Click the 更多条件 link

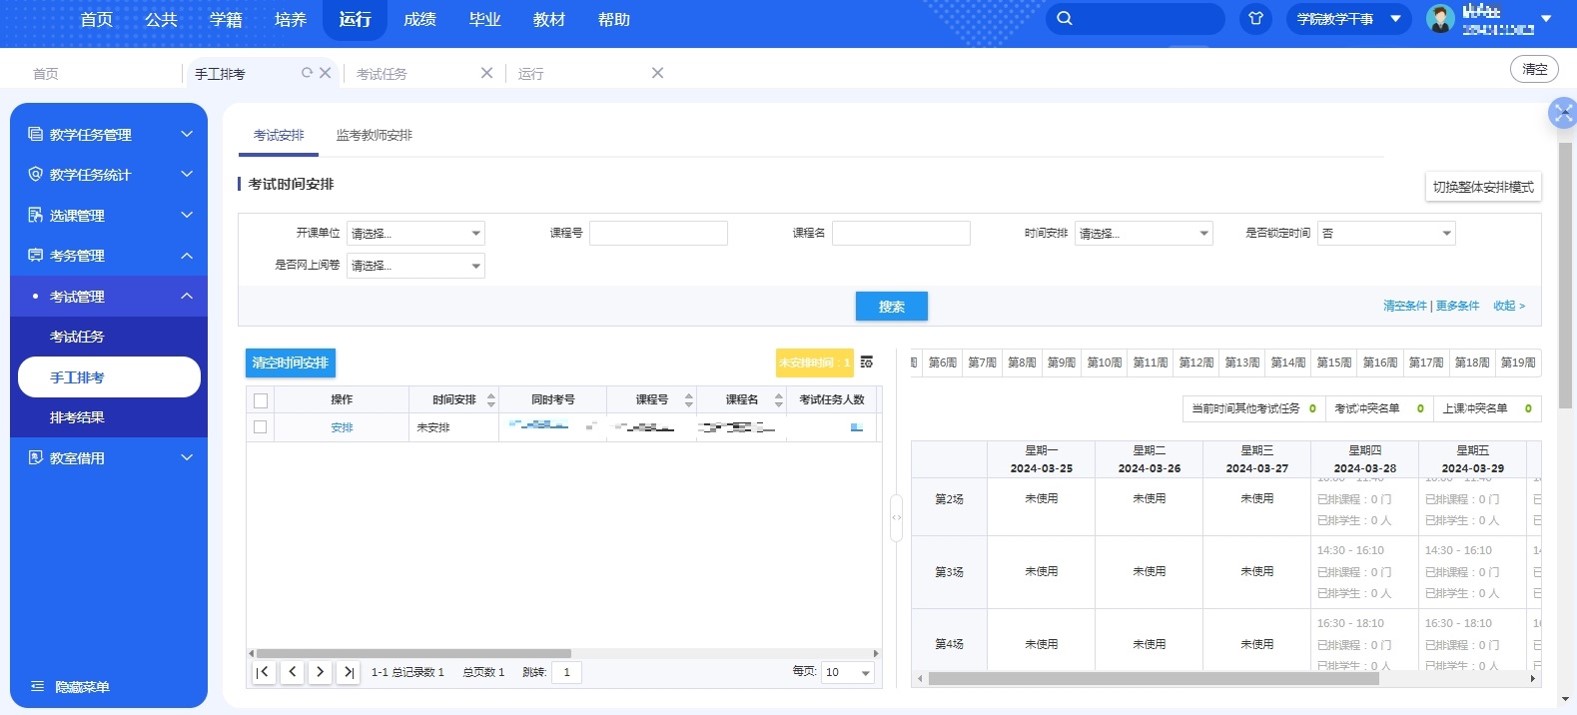[x=1457, y=306]
